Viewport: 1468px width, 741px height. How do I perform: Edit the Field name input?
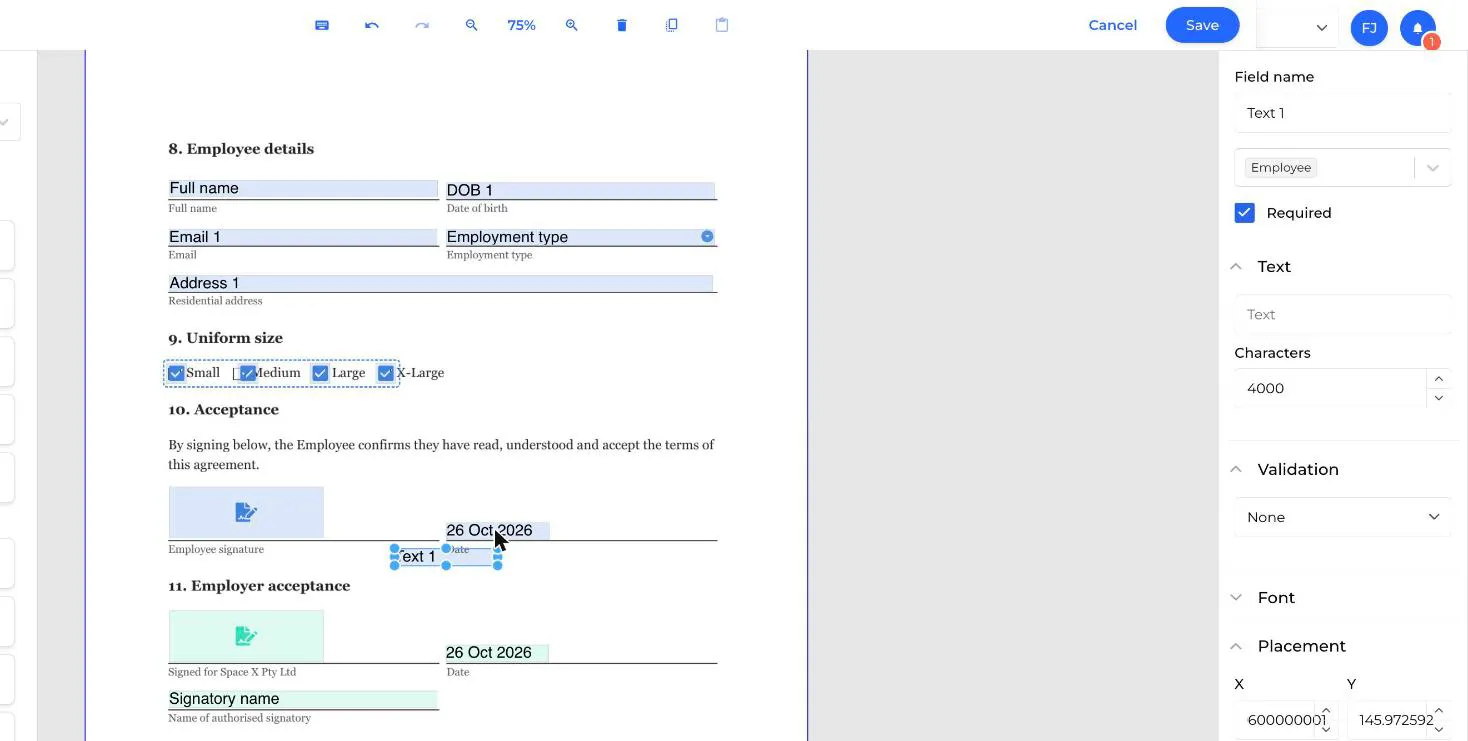(x=1342, y=113)
